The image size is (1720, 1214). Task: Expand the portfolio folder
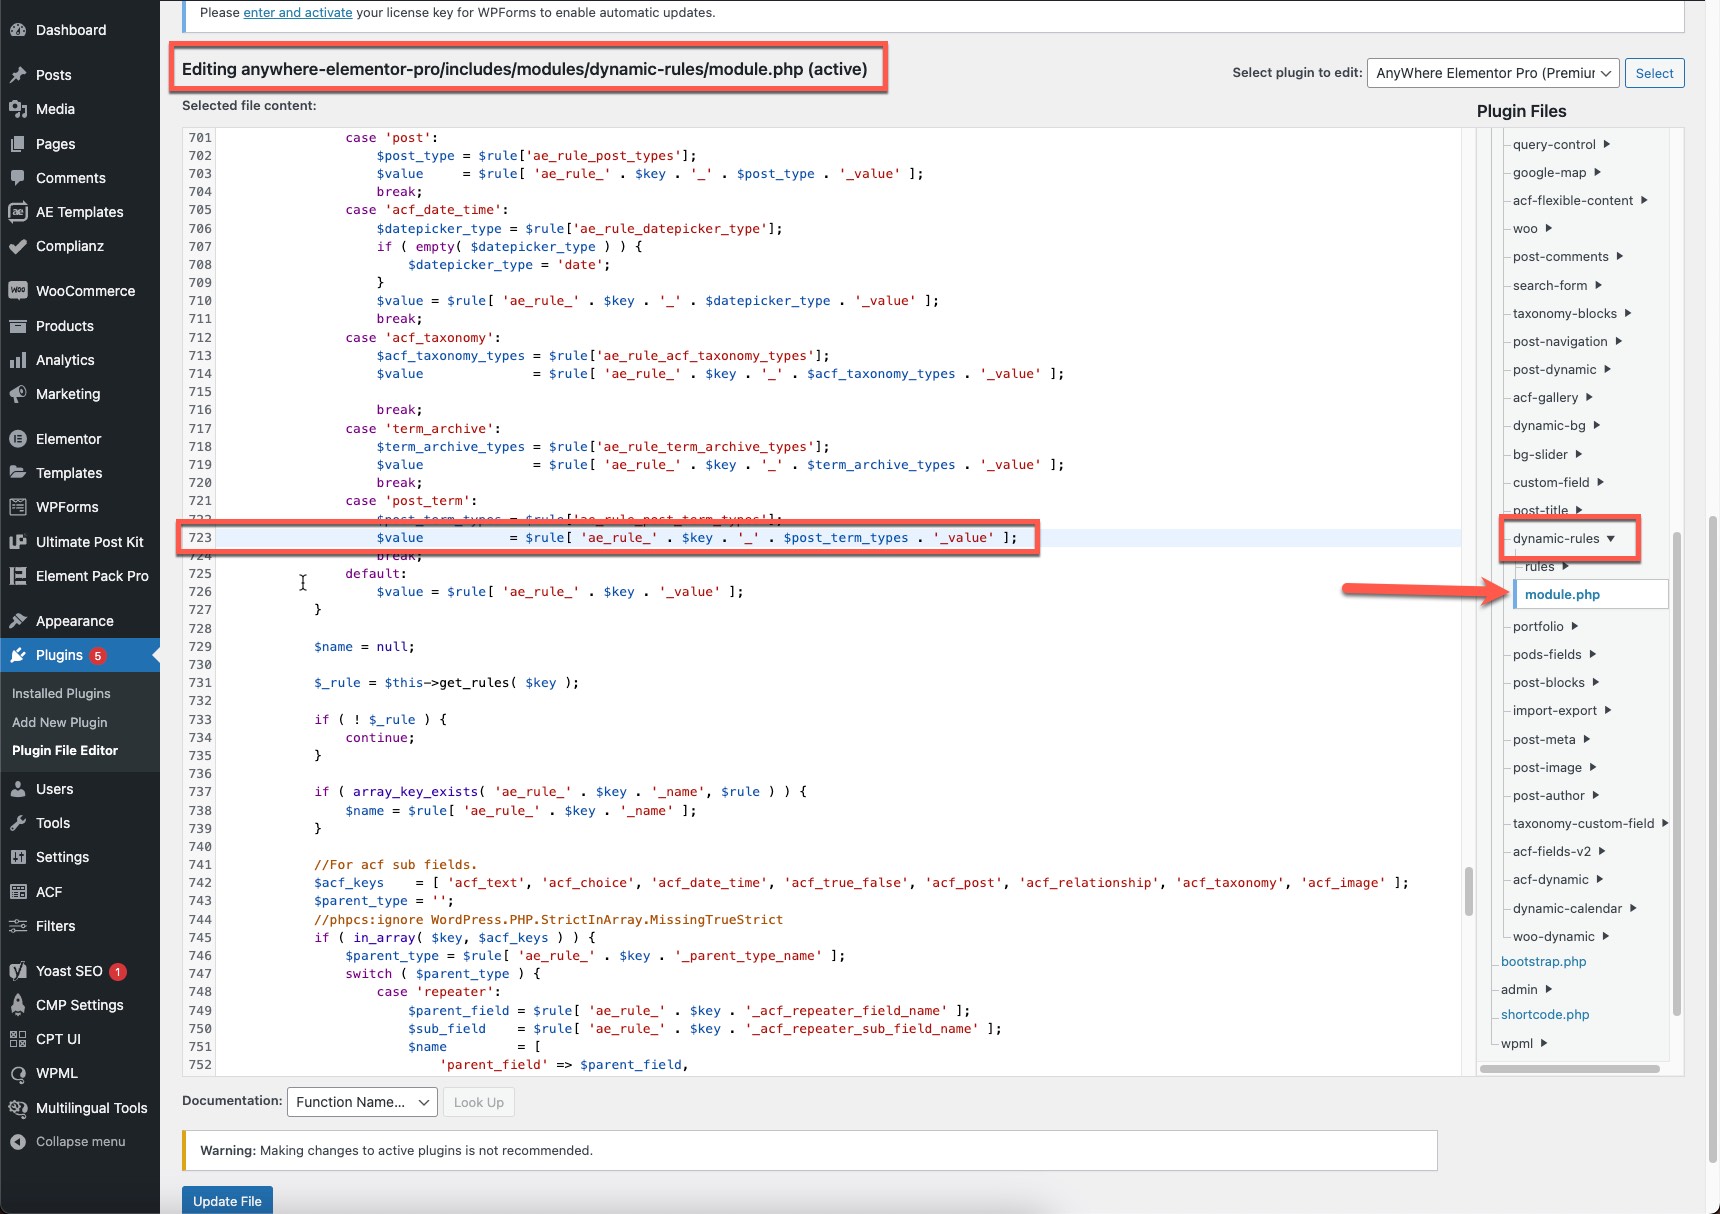point(1575,626)
